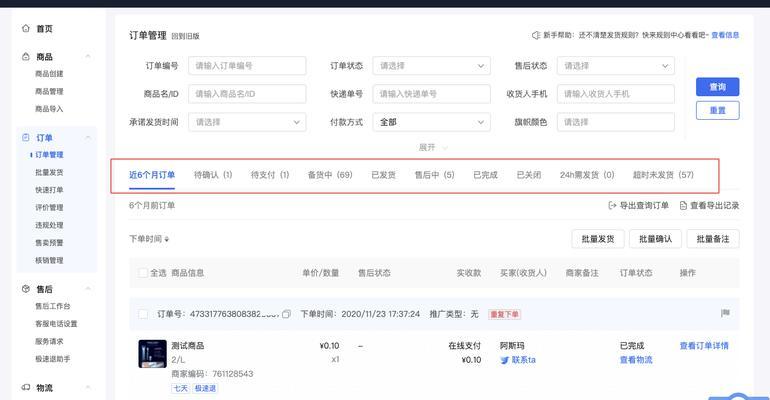Viewport: 770px width, 400px height.
Task: Click the 订单编号 input field
Action: [x=247, y=66]
